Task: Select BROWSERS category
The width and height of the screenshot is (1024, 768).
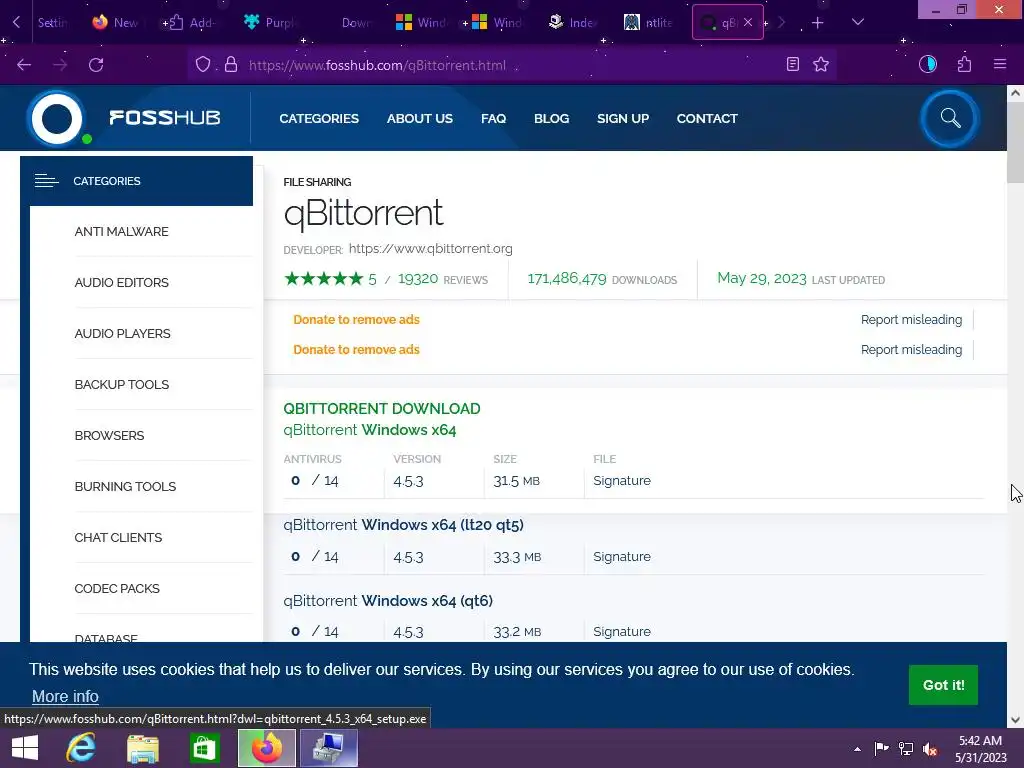Action: [110, 435]
